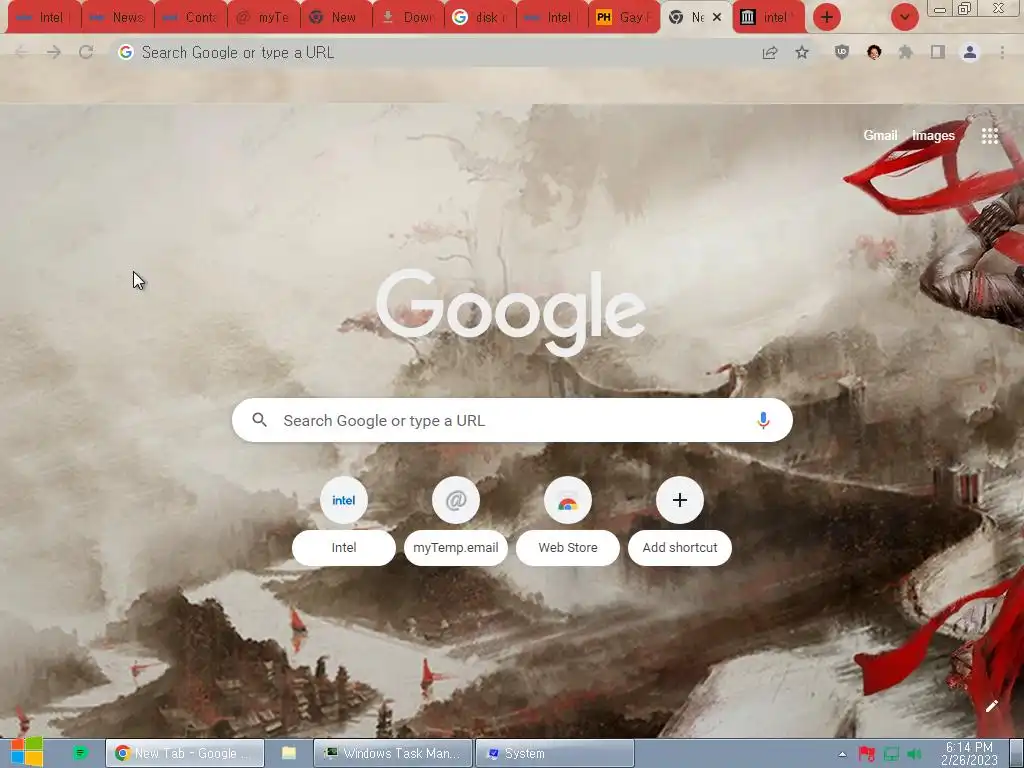Switch to Windows Task Manager in taskbar
Image resolution: width=1024 pixels, height=768 pixels.
click(x=393, y=754)
